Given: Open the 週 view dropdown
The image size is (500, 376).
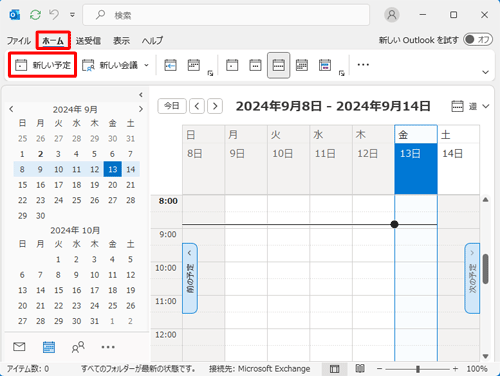Looking at the screenshot, I should click(470, 107).
